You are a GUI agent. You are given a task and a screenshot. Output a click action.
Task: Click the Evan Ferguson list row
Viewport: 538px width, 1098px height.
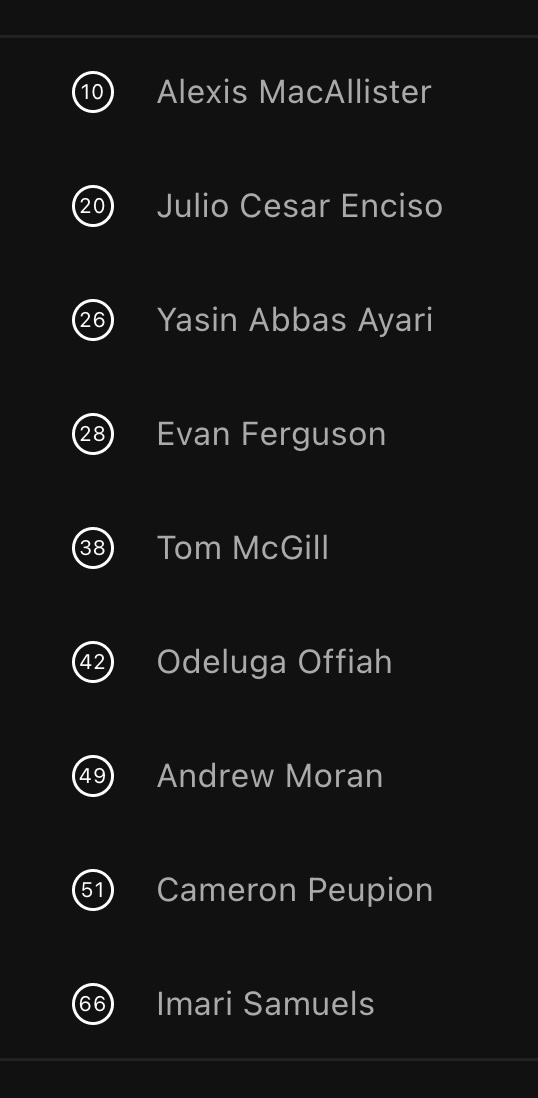[x=269, y=434]
